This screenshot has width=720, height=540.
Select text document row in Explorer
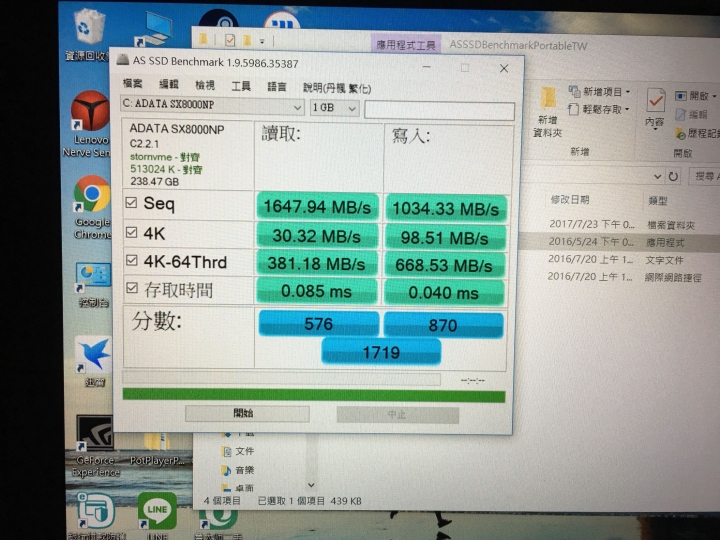tap(620, 260)
